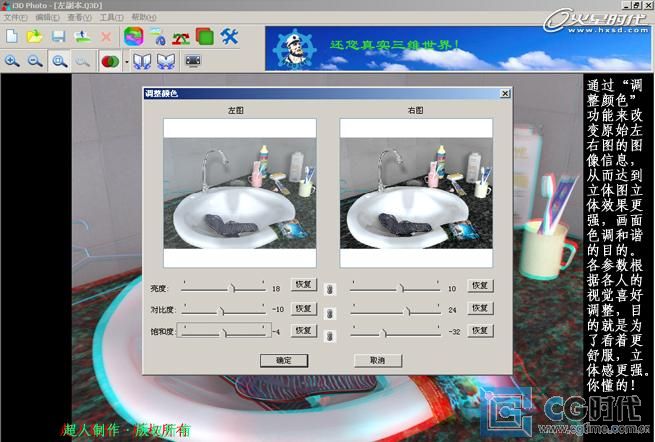Click 恢复 for left image saturation
Viewport: 655px width, 442px height.
(304, 330)
